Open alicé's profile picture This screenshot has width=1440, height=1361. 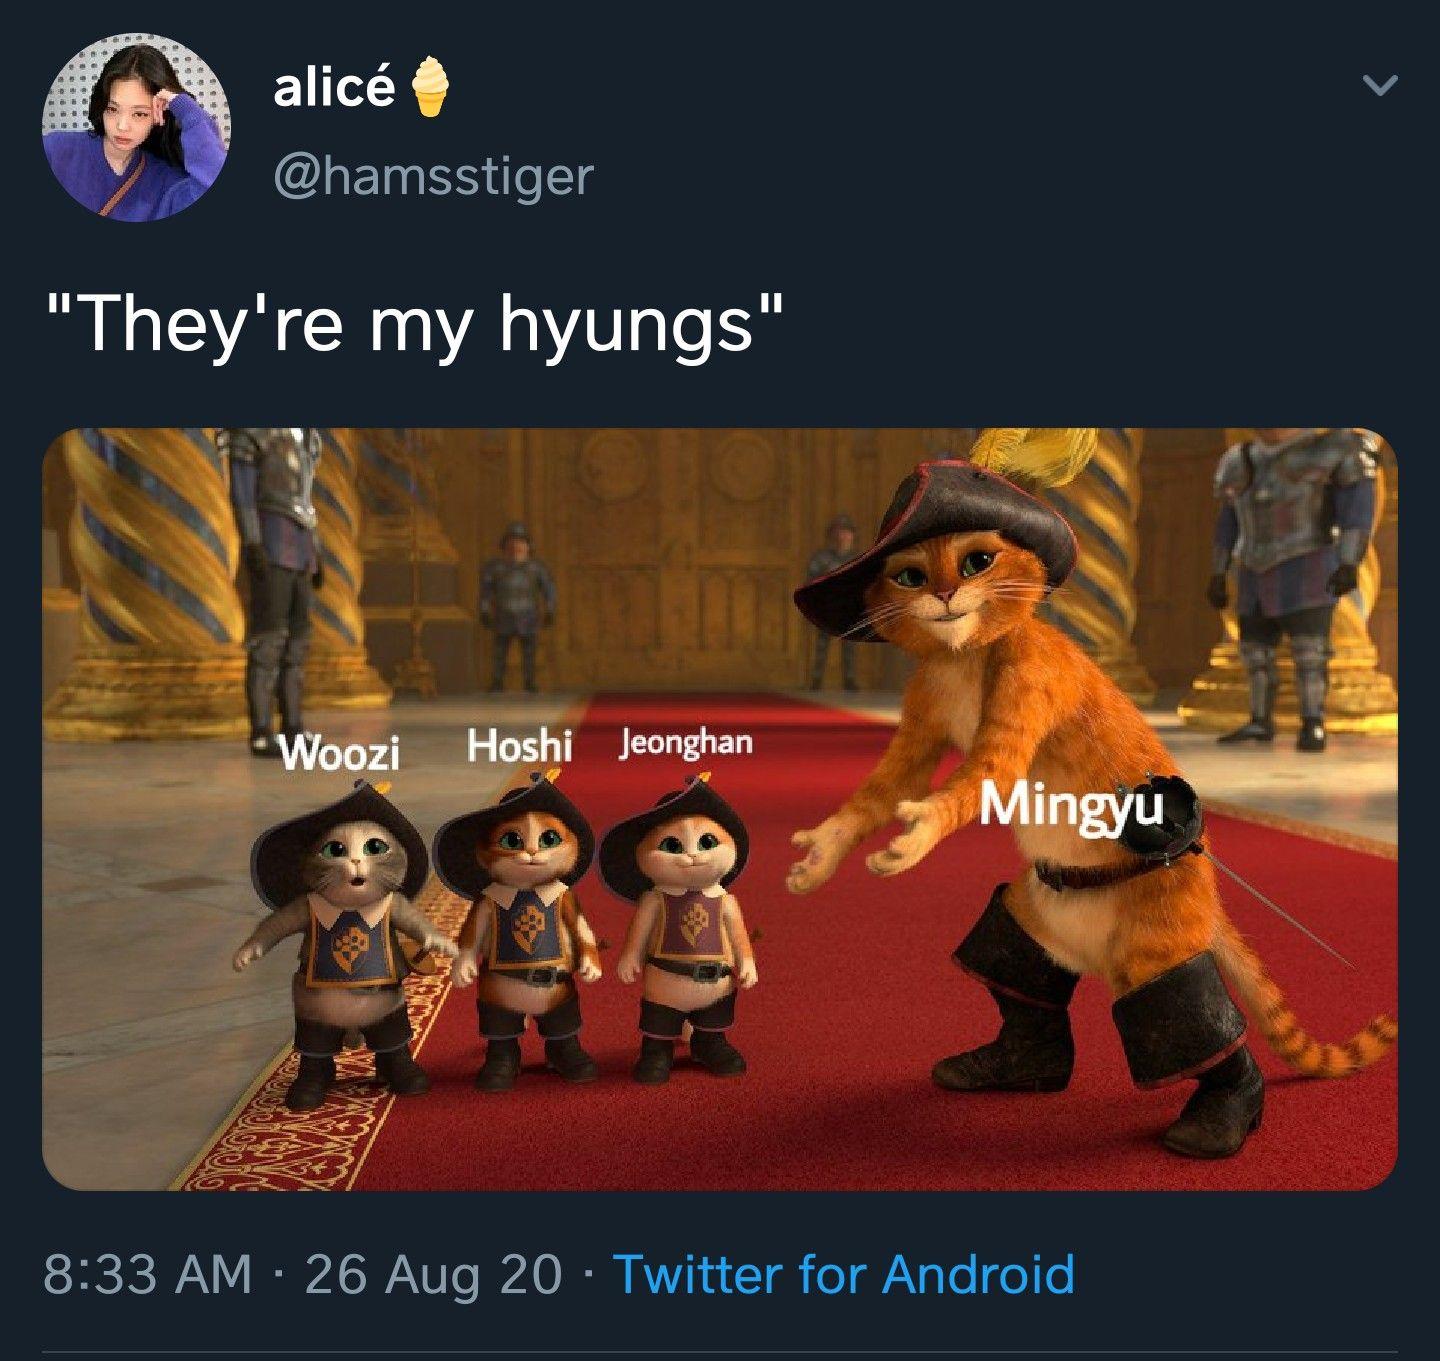click(135, 128)
